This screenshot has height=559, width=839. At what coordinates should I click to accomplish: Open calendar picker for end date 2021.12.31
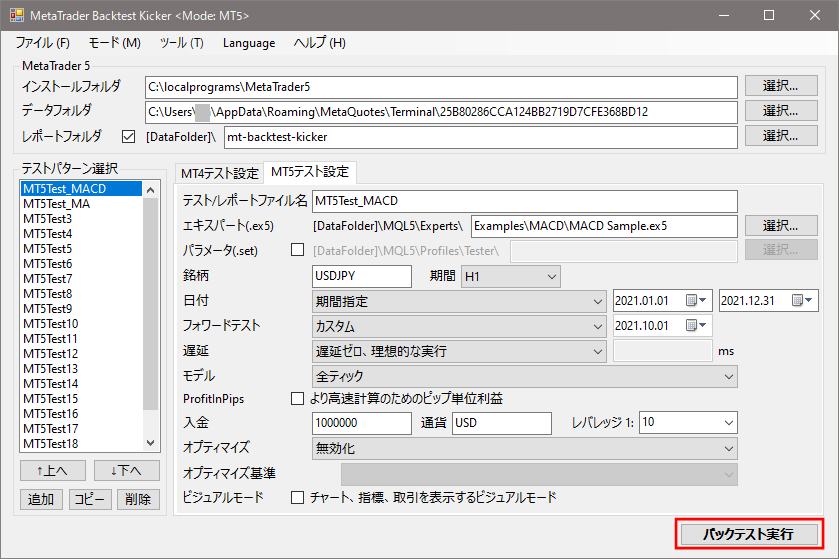tap(802, 301)
